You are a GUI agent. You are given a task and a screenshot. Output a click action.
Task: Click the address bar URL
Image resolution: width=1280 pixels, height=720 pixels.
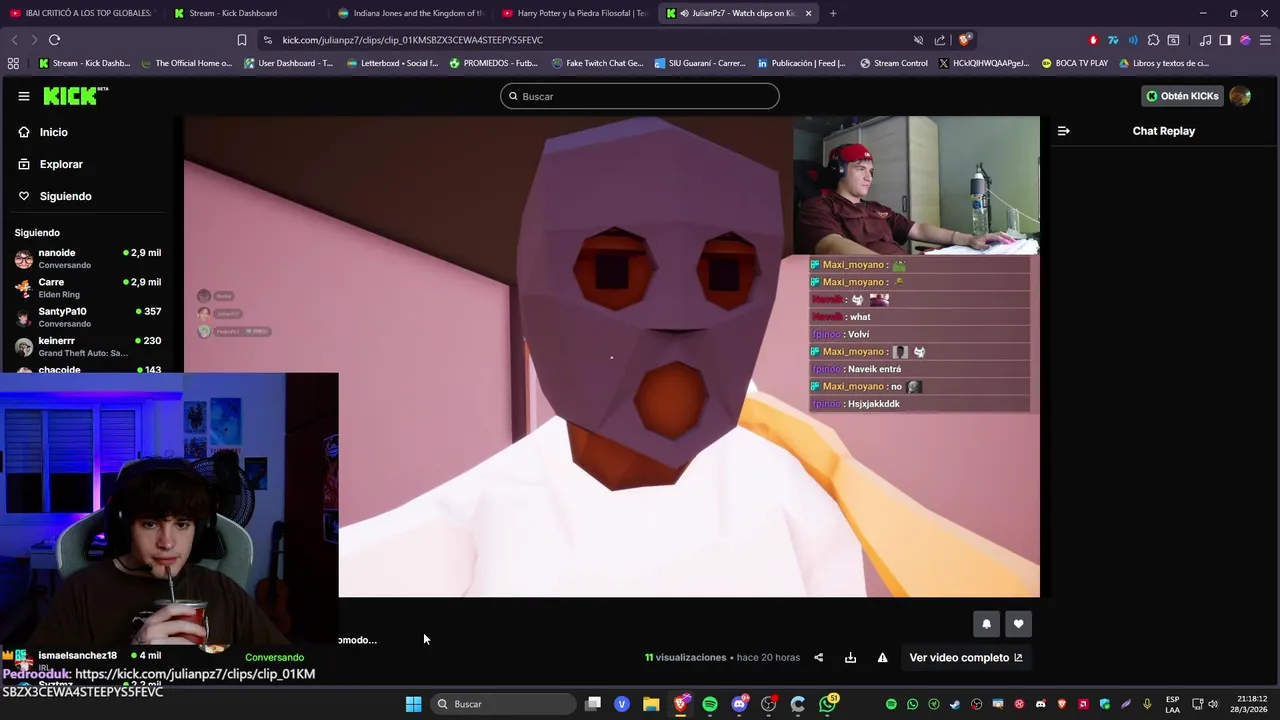coord(412,40)
